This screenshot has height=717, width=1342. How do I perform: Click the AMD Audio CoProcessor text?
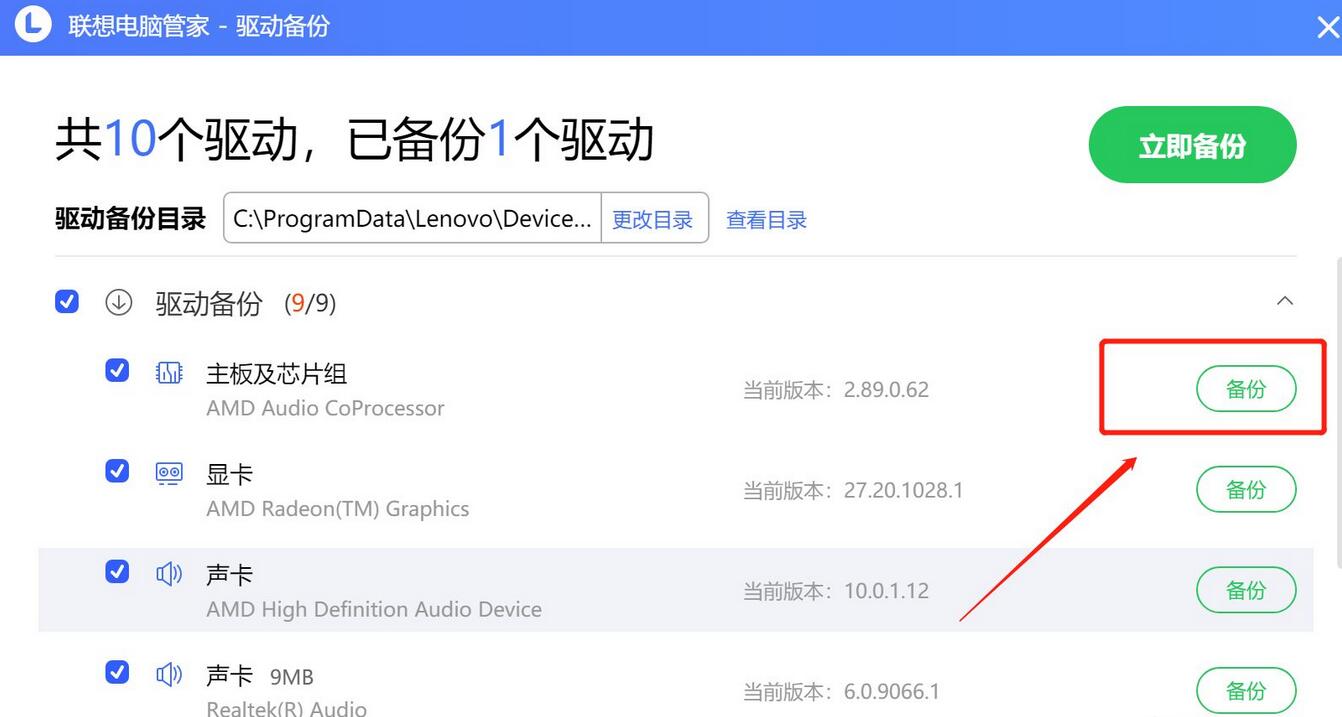(325, 408)
